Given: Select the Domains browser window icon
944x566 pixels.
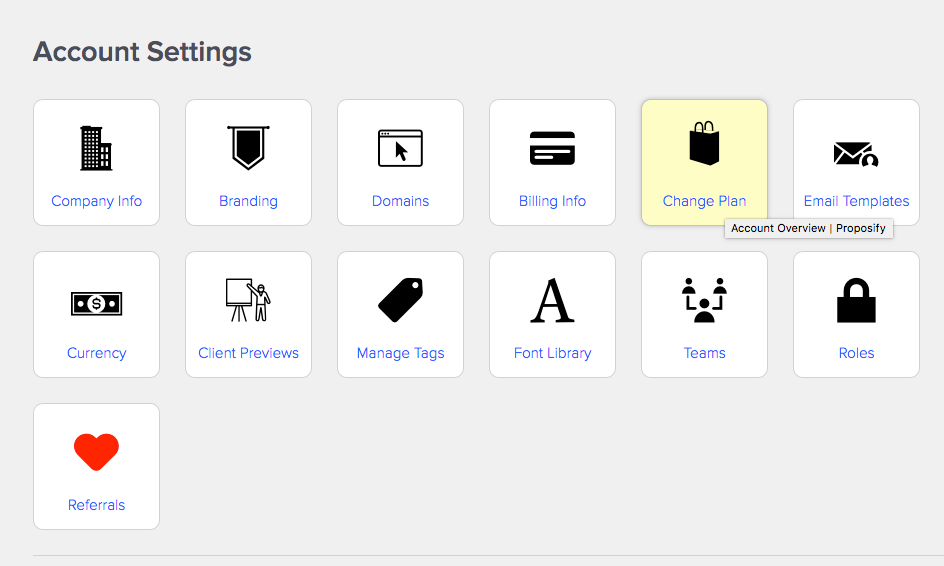Looking at the screenshot, I should tap(400, 148).
